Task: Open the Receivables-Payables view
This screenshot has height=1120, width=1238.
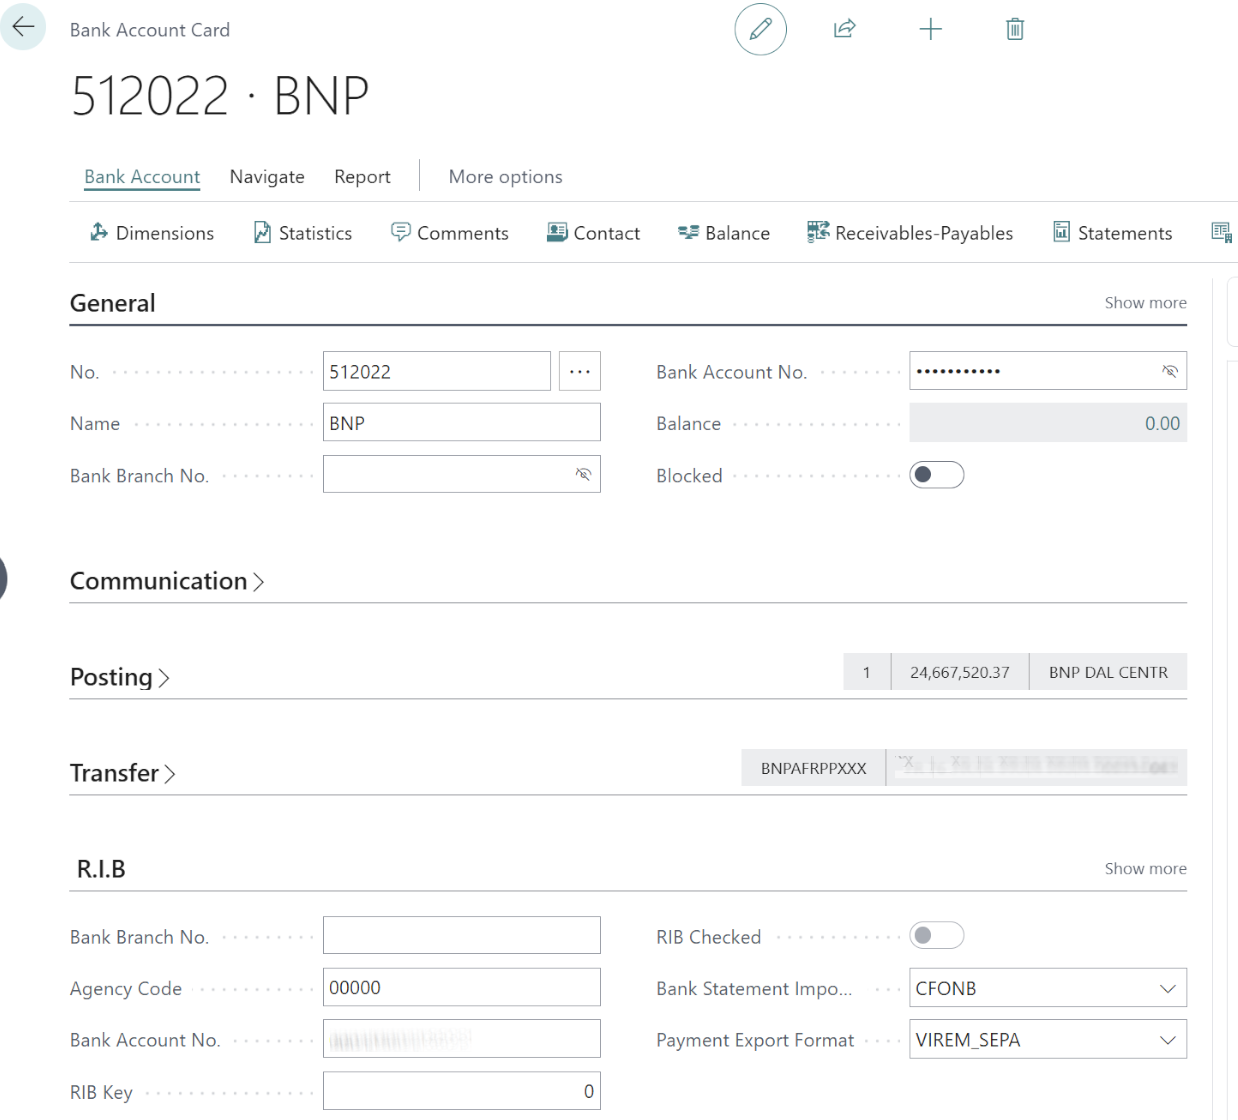Action: point(909,232)
